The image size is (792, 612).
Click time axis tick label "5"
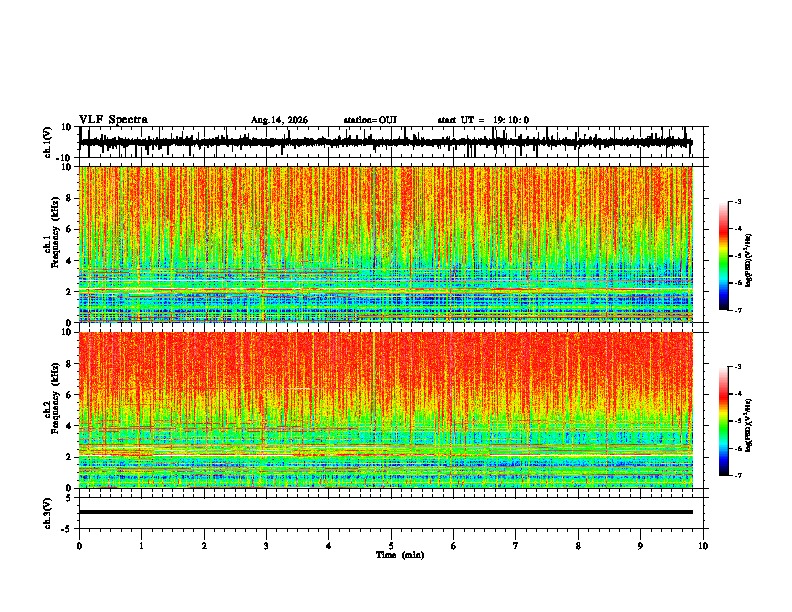coord(391,546)
